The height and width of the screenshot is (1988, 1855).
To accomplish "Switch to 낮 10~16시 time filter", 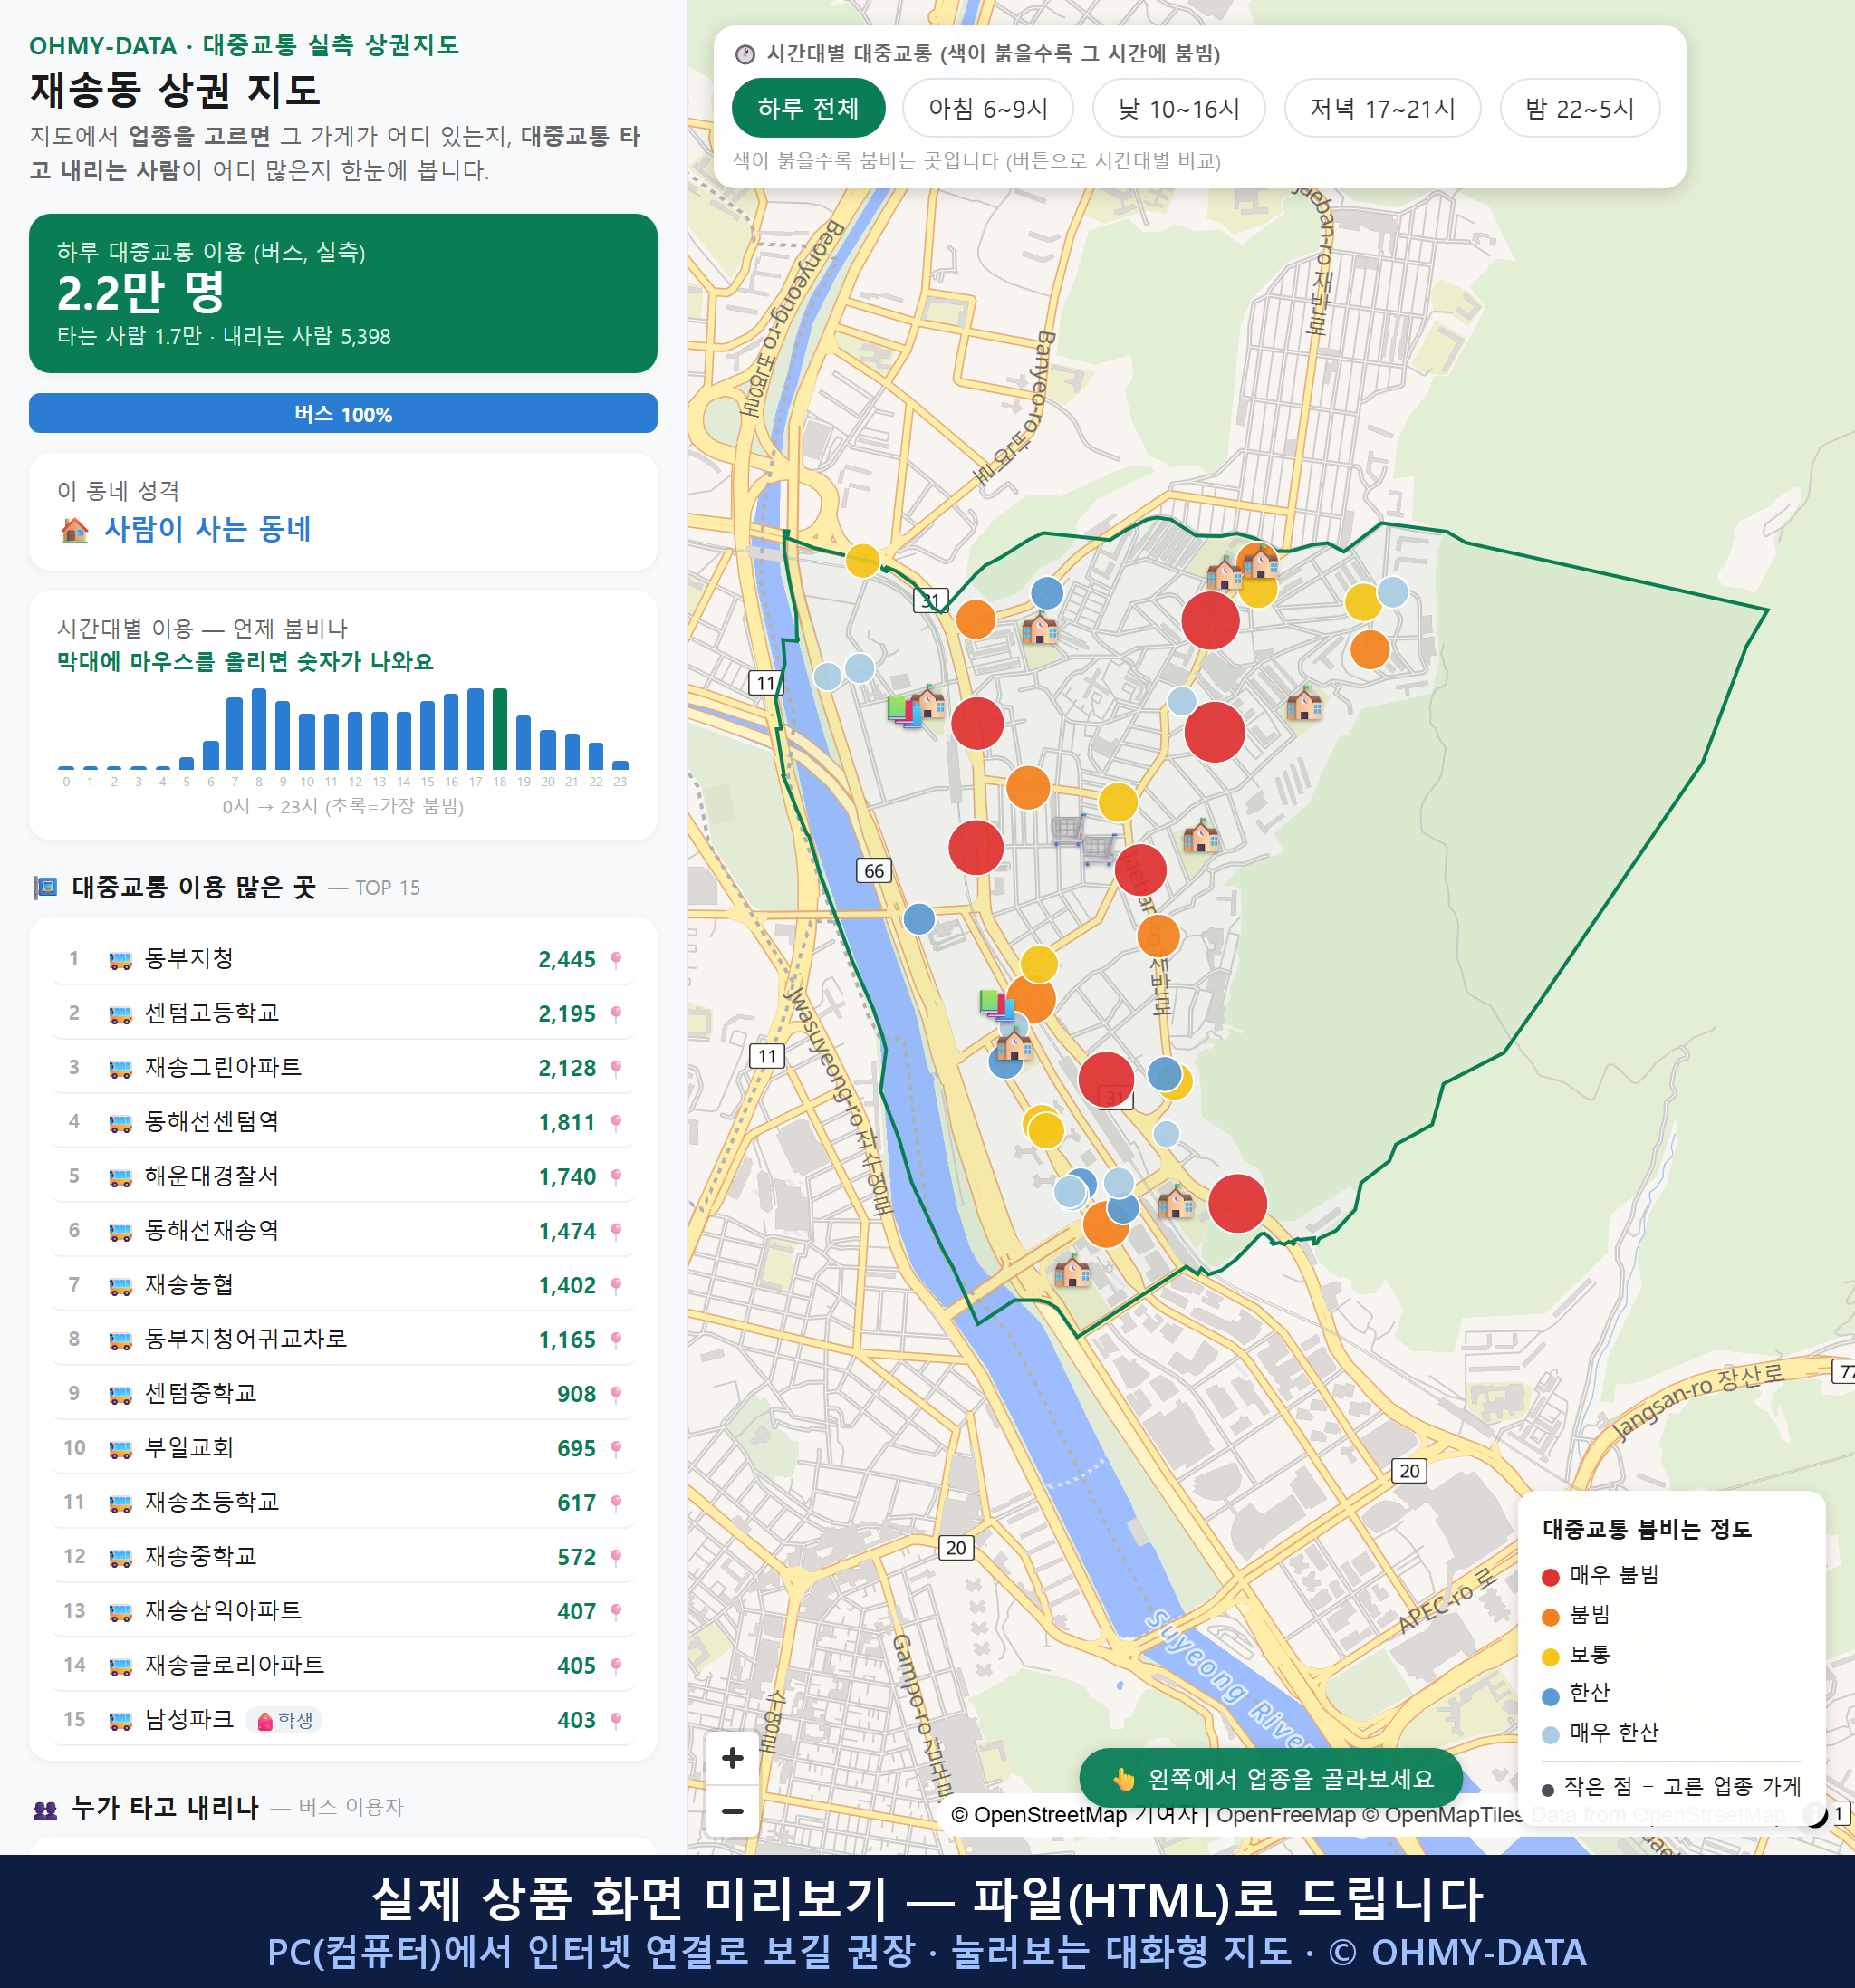I will pyautogui.click(x=1179, y=108).
